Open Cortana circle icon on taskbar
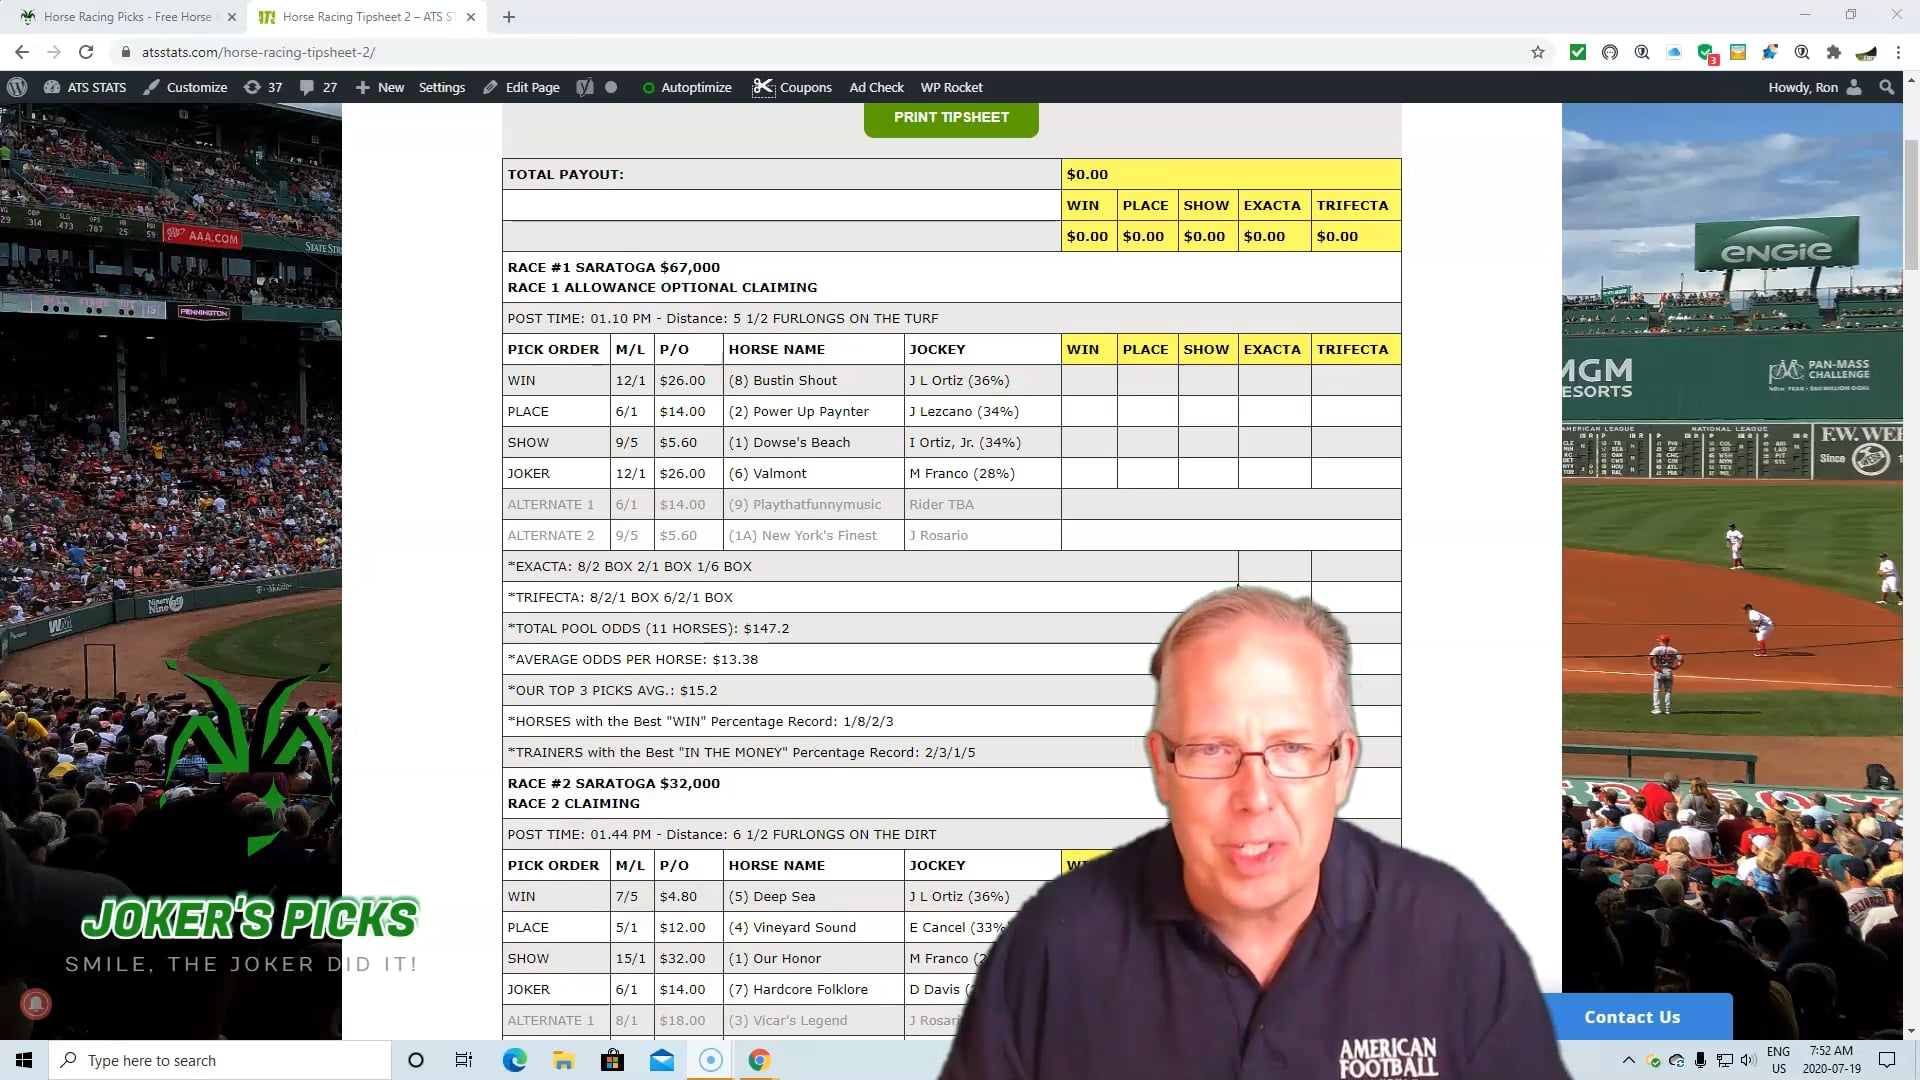The height and width of the screenshot is (1080, 1920). (x=416, y=1060)
